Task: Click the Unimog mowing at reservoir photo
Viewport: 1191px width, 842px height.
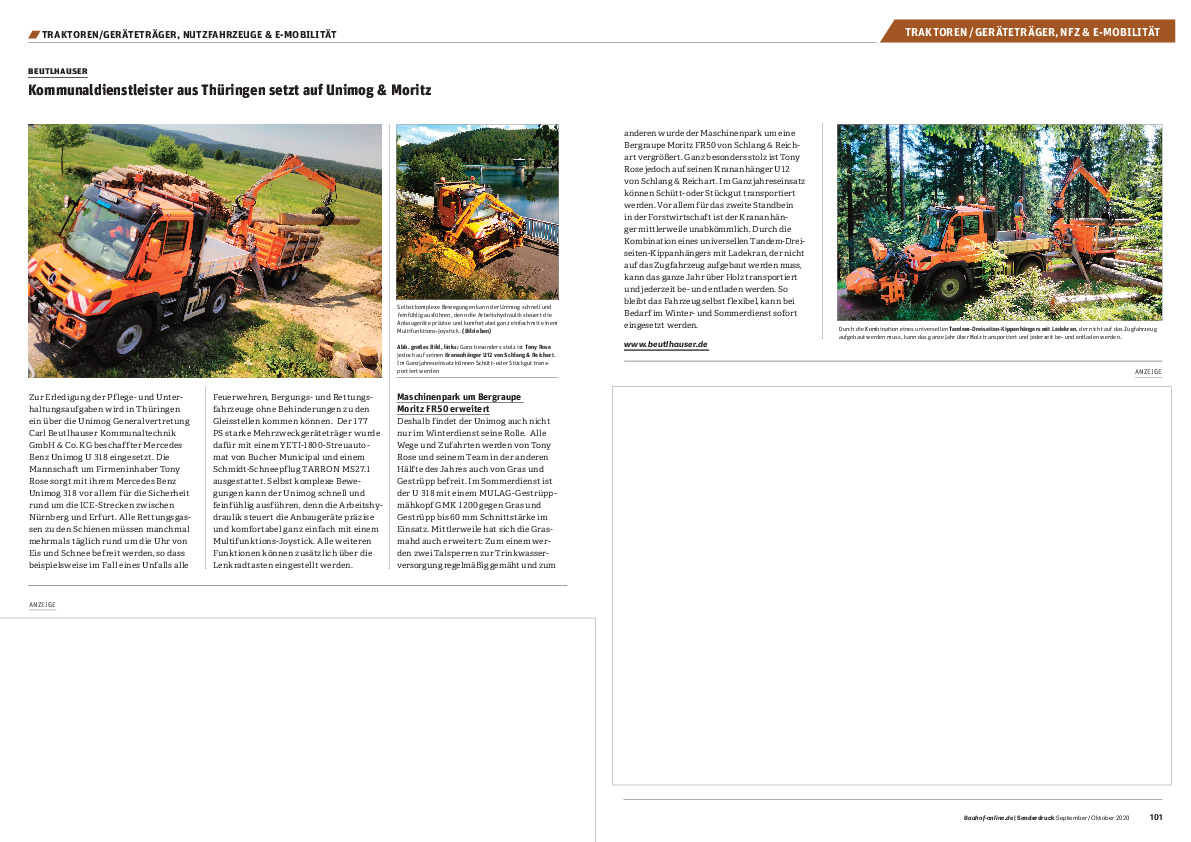Action: 477,211
